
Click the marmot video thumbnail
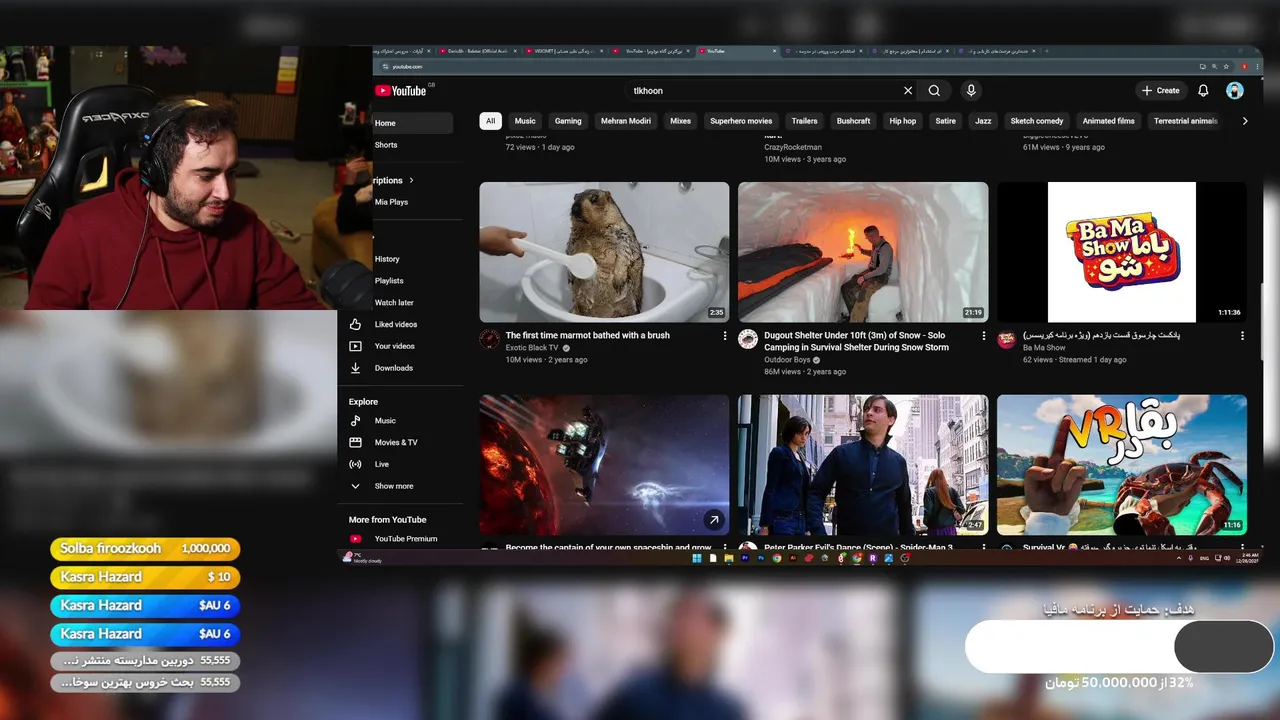coord(604,252)
